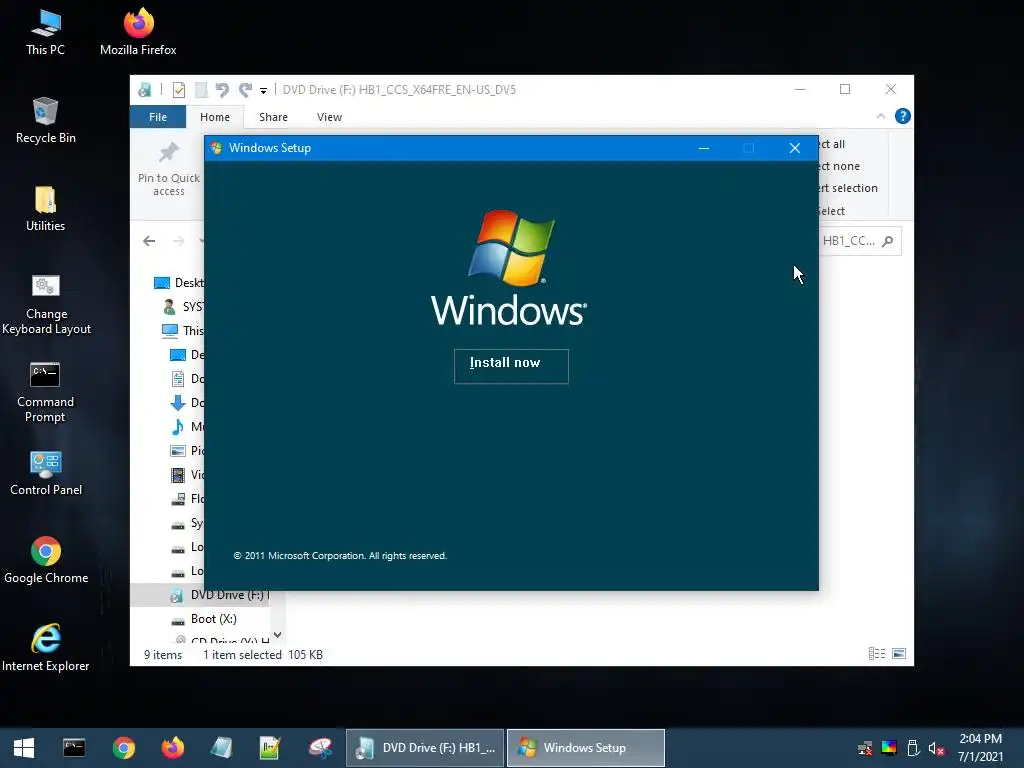The width and height of the screenshot is (1024, 768).
Task: Launch Chrome from the taskbar
Action: click(123, 748)
